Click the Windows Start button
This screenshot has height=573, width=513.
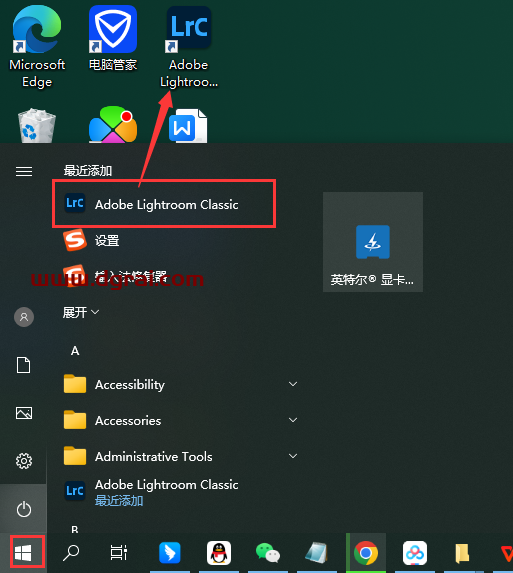[x=23, y=553]
